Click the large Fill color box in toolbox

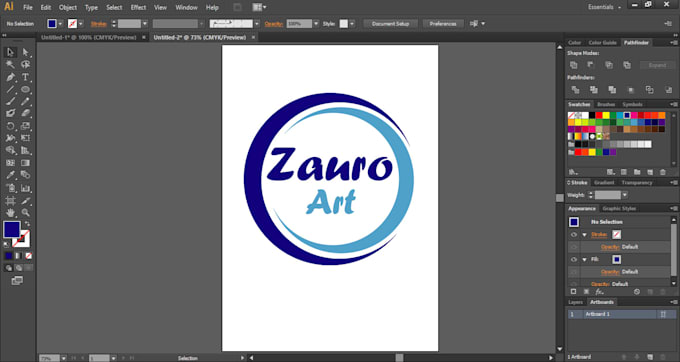tap(12, 229)
